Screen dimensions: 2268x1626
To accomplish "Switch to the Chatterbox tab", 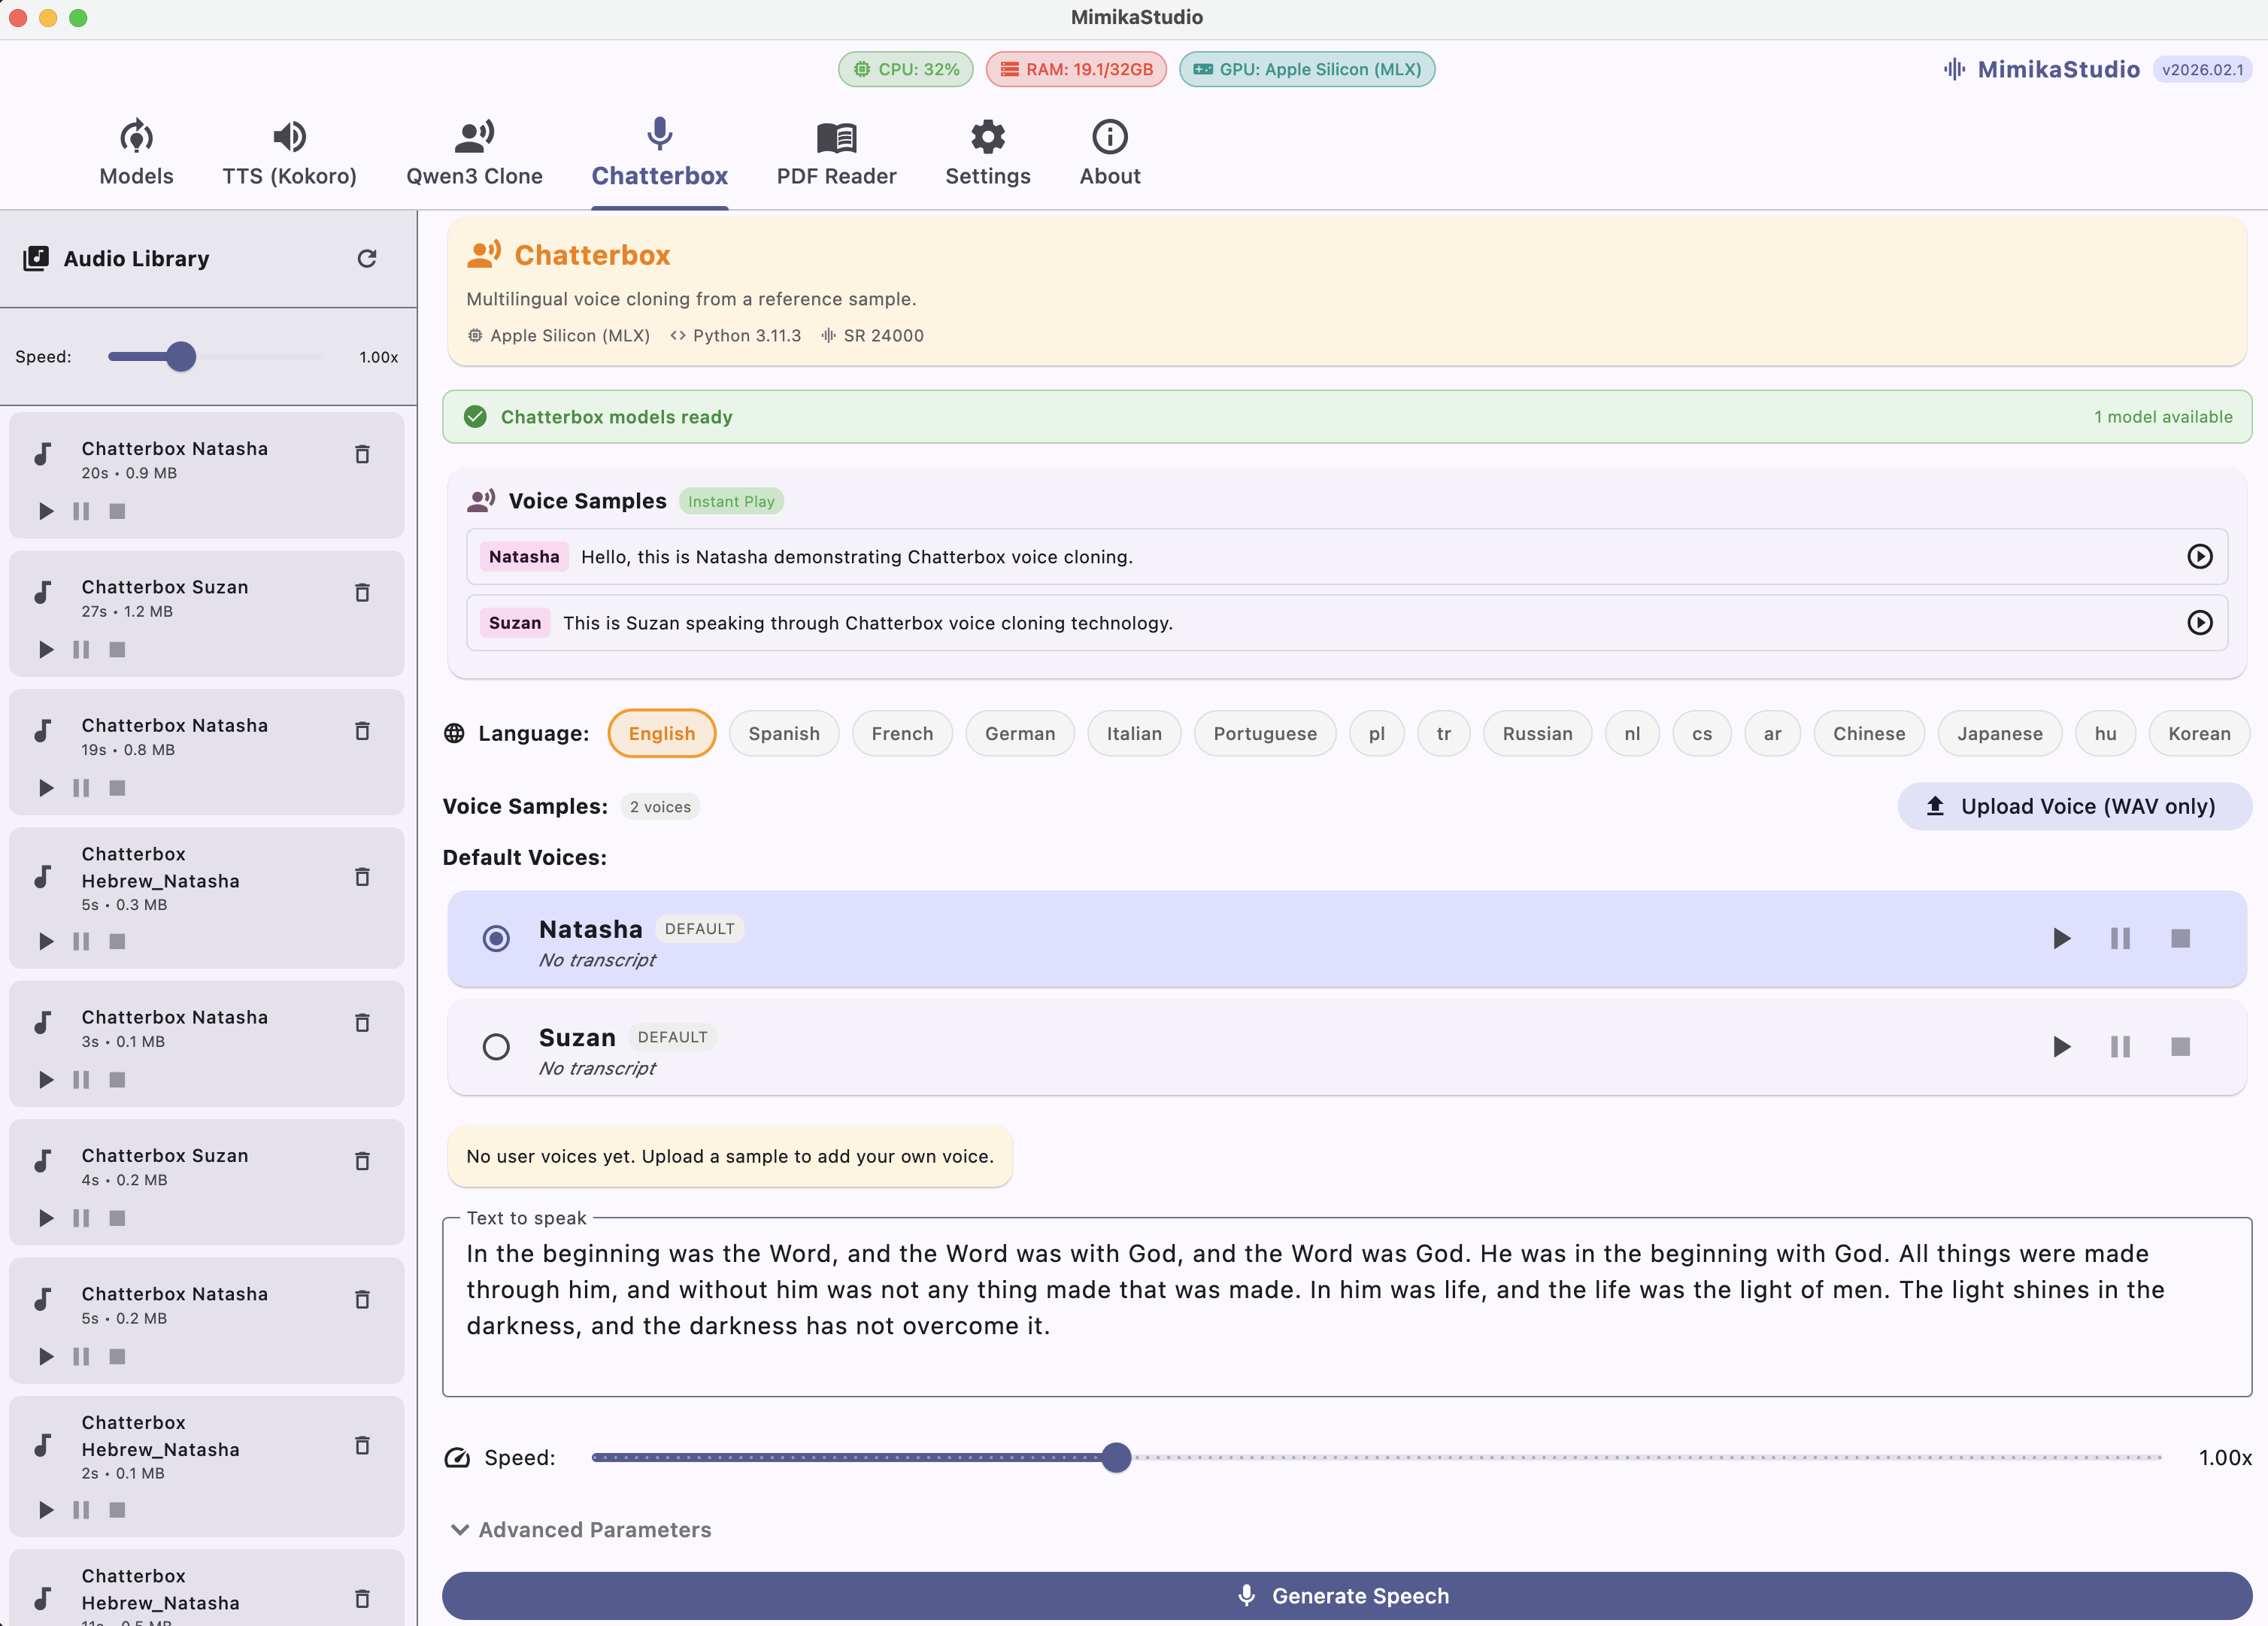I will (x=659, y=152).
